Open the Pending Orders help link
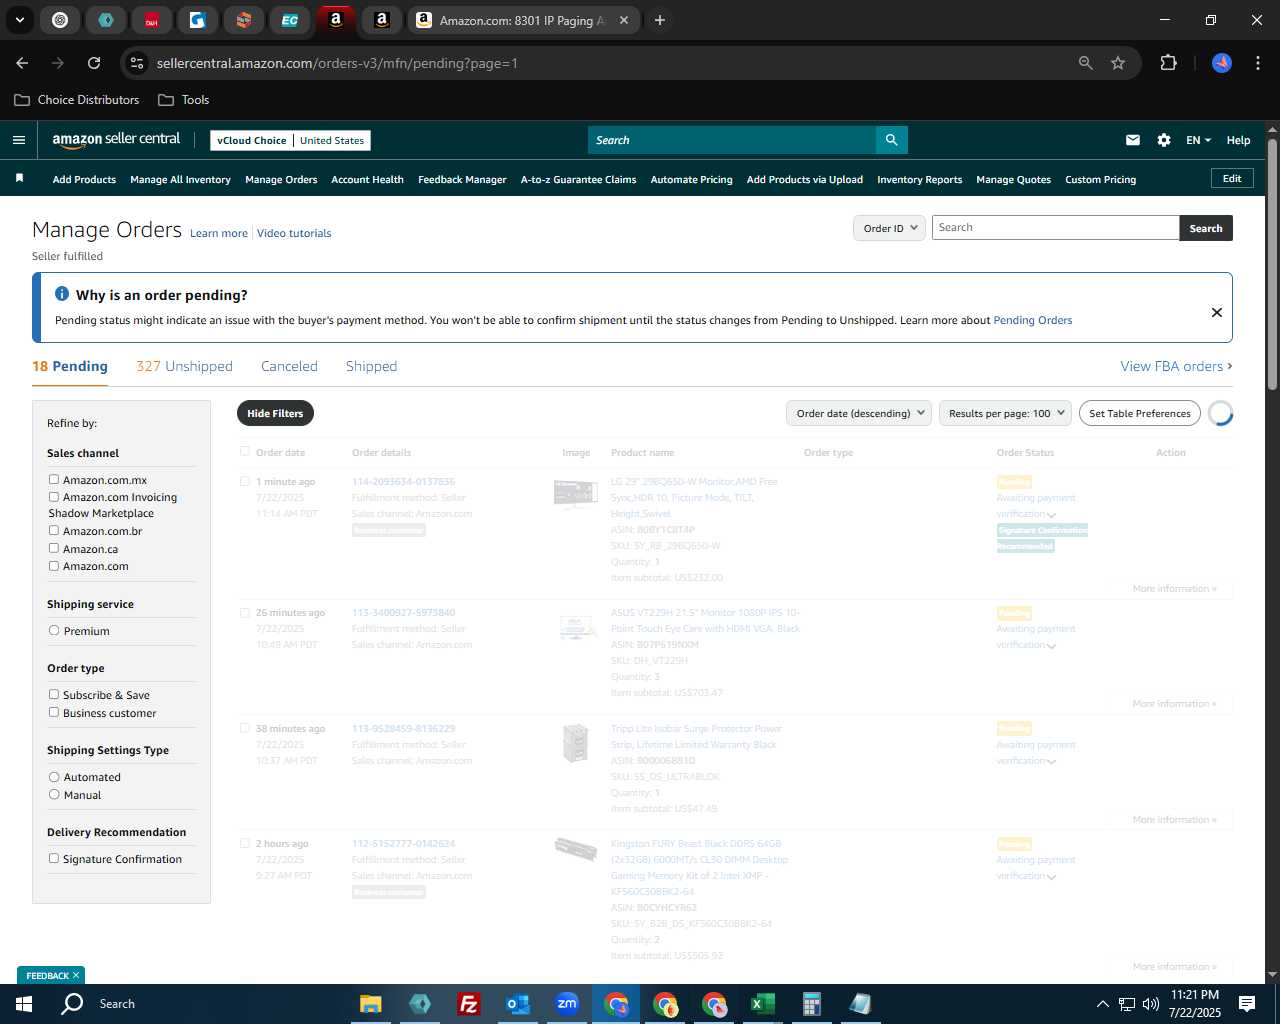The height and width of the screenshot is (1024, 1280). [1032, 320]
